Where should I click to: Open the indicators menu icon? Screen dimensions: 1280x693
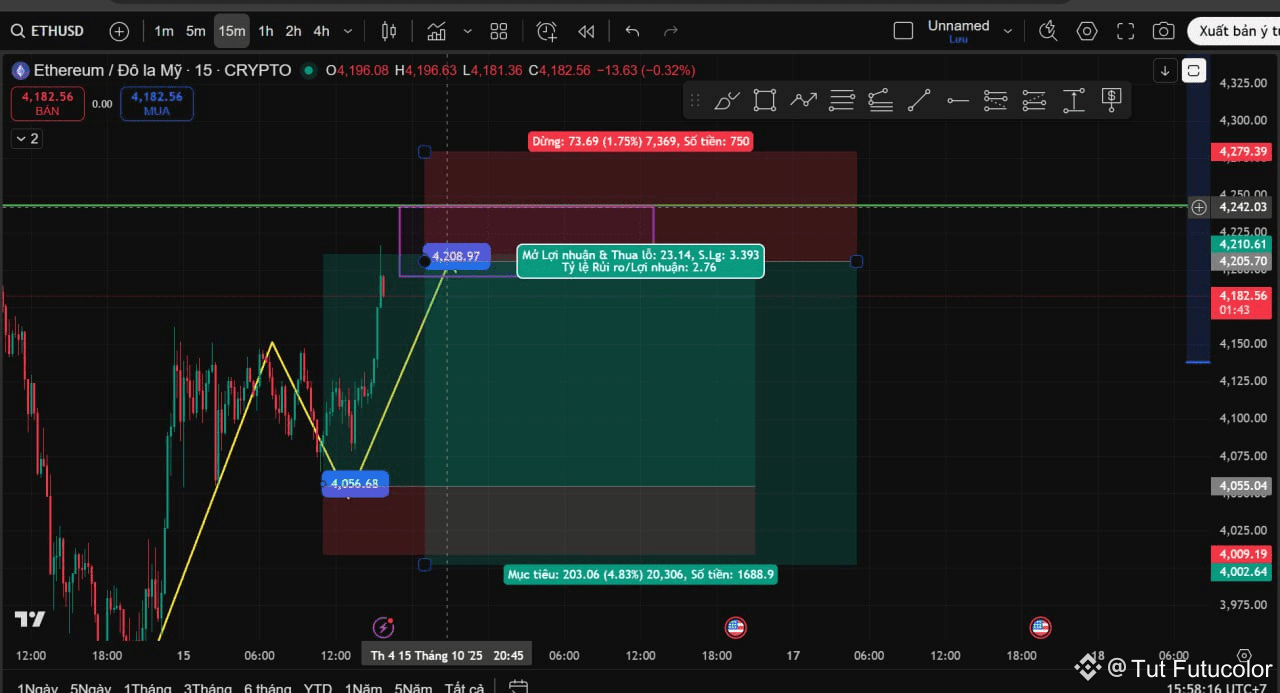436,31
